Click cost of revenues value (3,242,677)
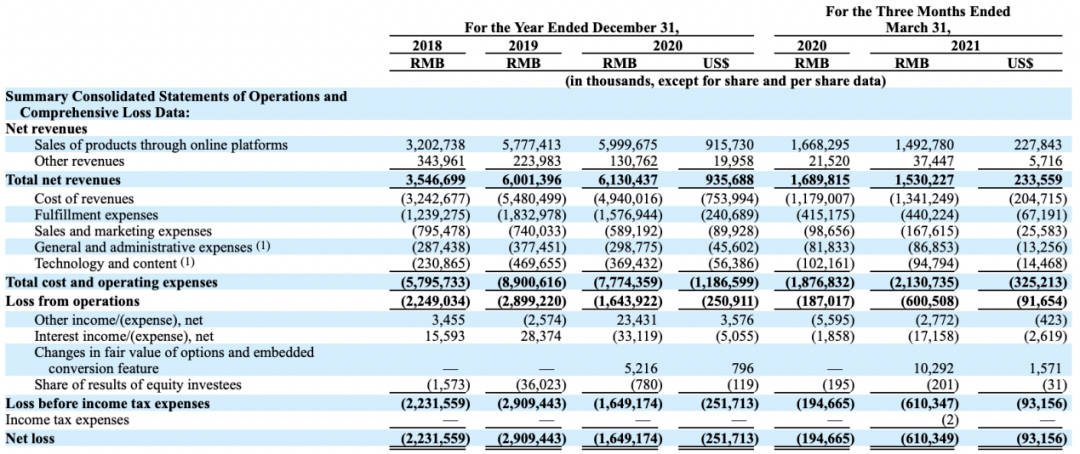Screen dimensions: 1080x454 pyautogui.click(x=434, y=198)
